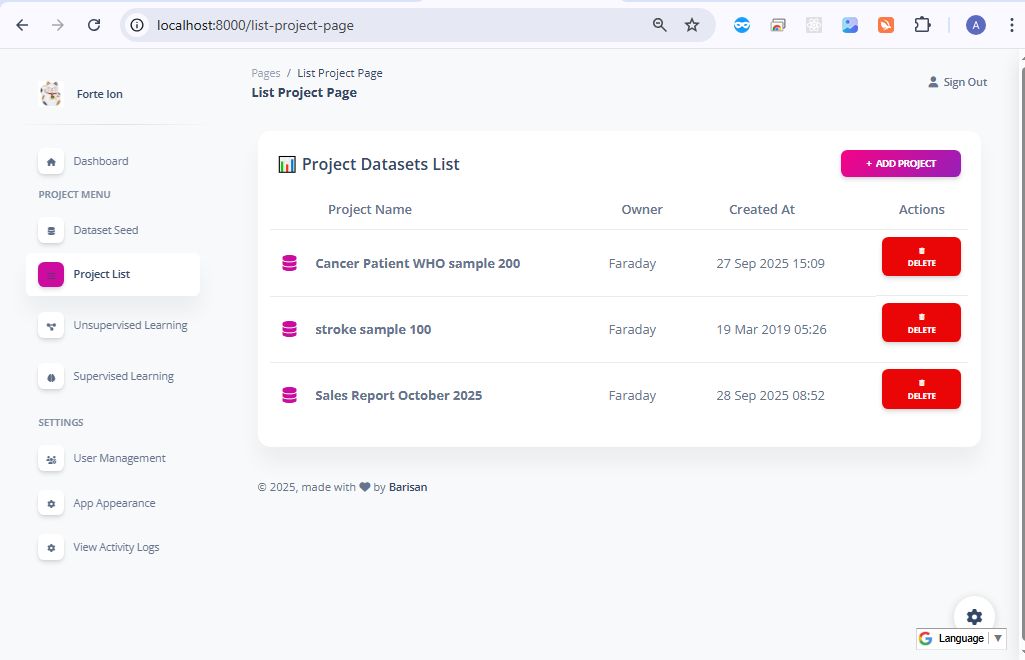Open the Chrome three-dot menu
The image size is (1025, 660).
tap(1012, 25)
